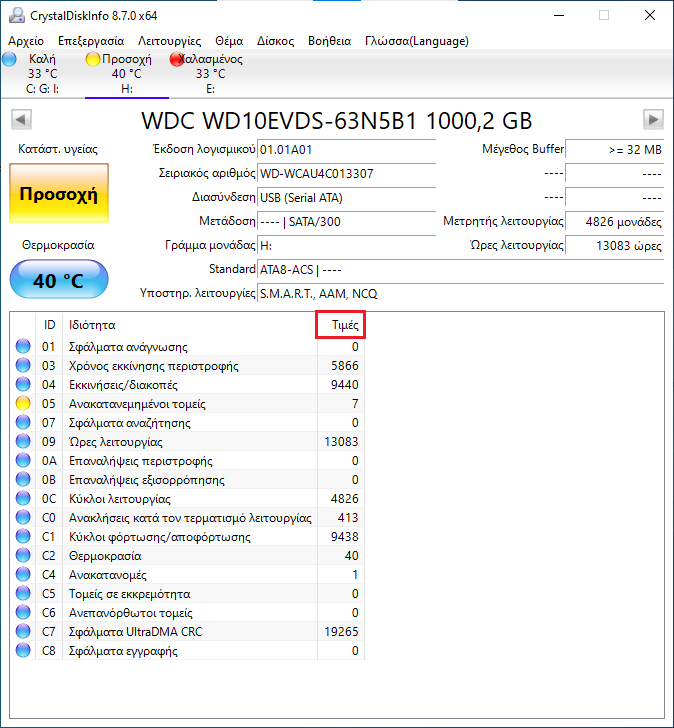Click the yellow caution-status circle icon

pos(93,59)
